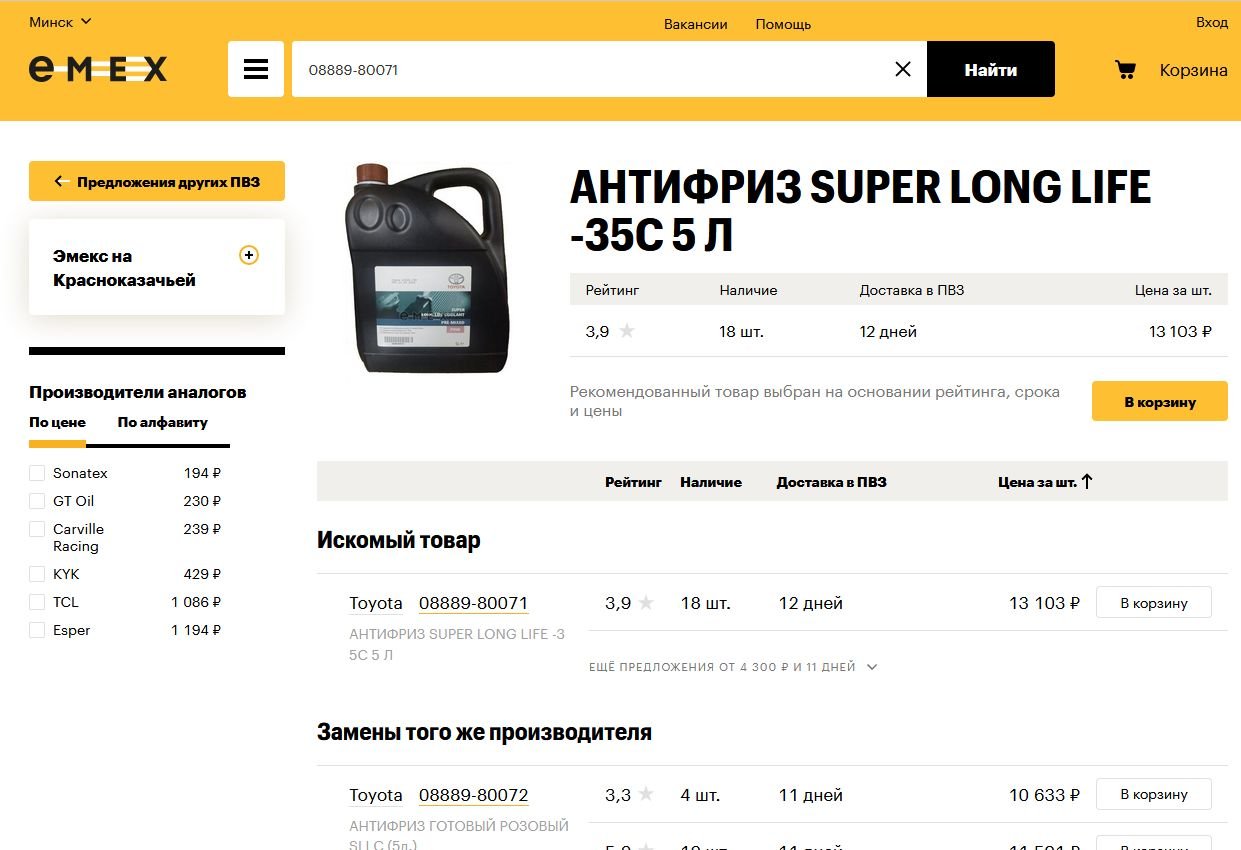
Task: Click the Sonatex price 194 ₽
Action: tap(202, 473)
